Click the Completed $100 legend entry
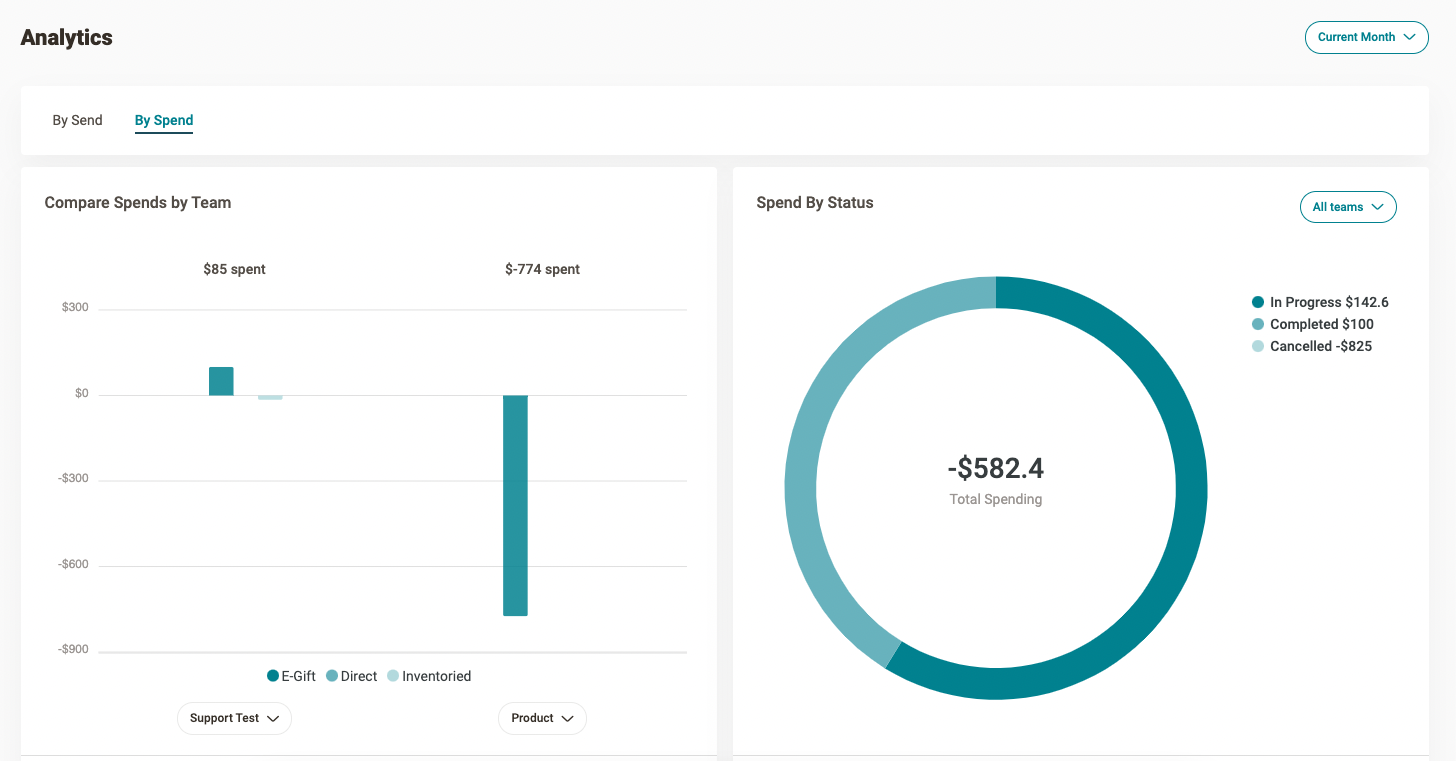Screen dimensions: 1456x761 click(1313, 324)
